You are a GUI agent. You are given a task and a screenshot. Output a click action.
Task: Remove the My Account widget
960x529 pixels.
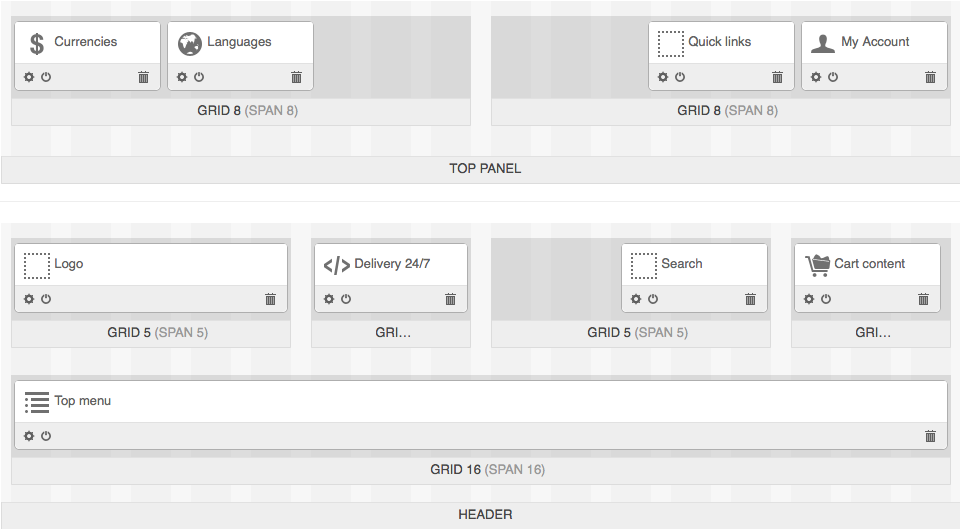pos(930,77)
